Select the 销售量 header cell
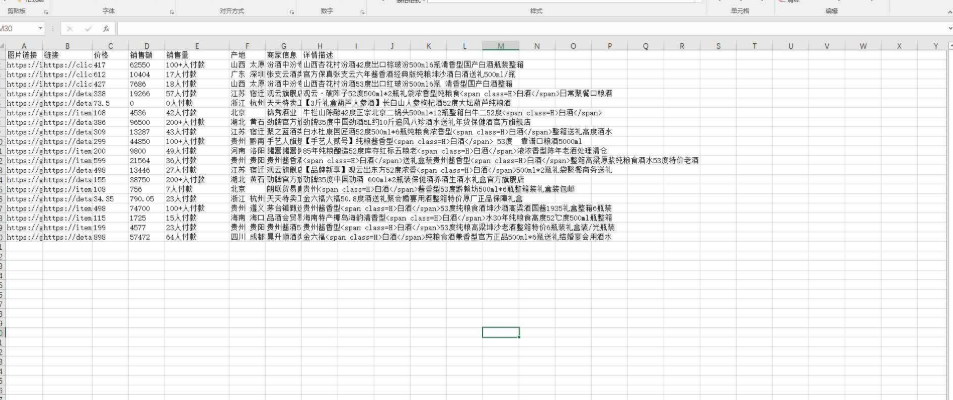The width and height of the screenshot is (953, 400). (197, 55)
